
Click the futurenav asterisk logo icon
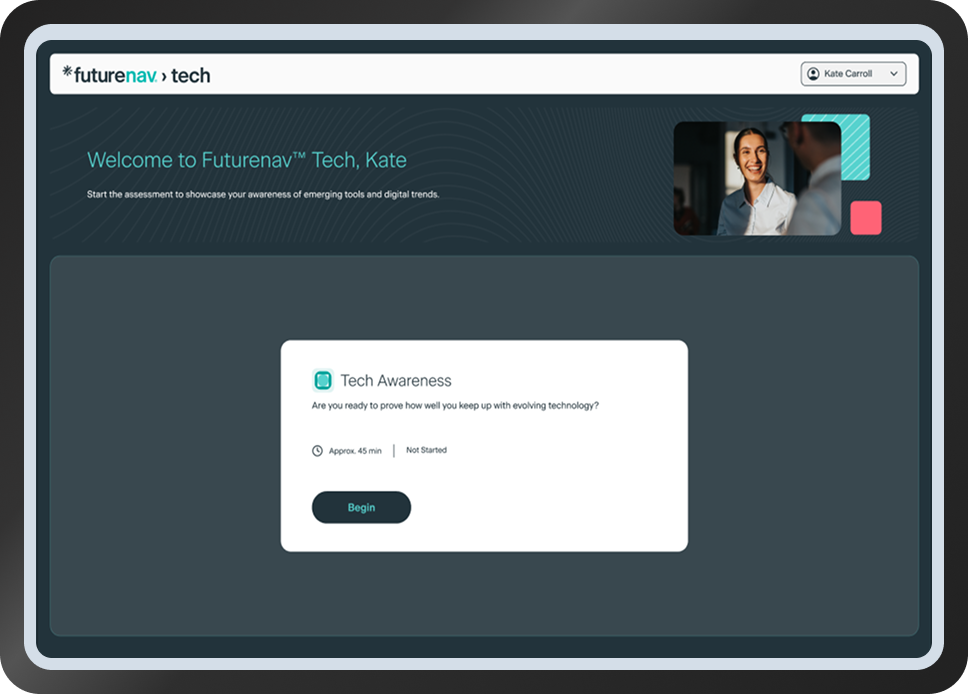tap(67, 72)
